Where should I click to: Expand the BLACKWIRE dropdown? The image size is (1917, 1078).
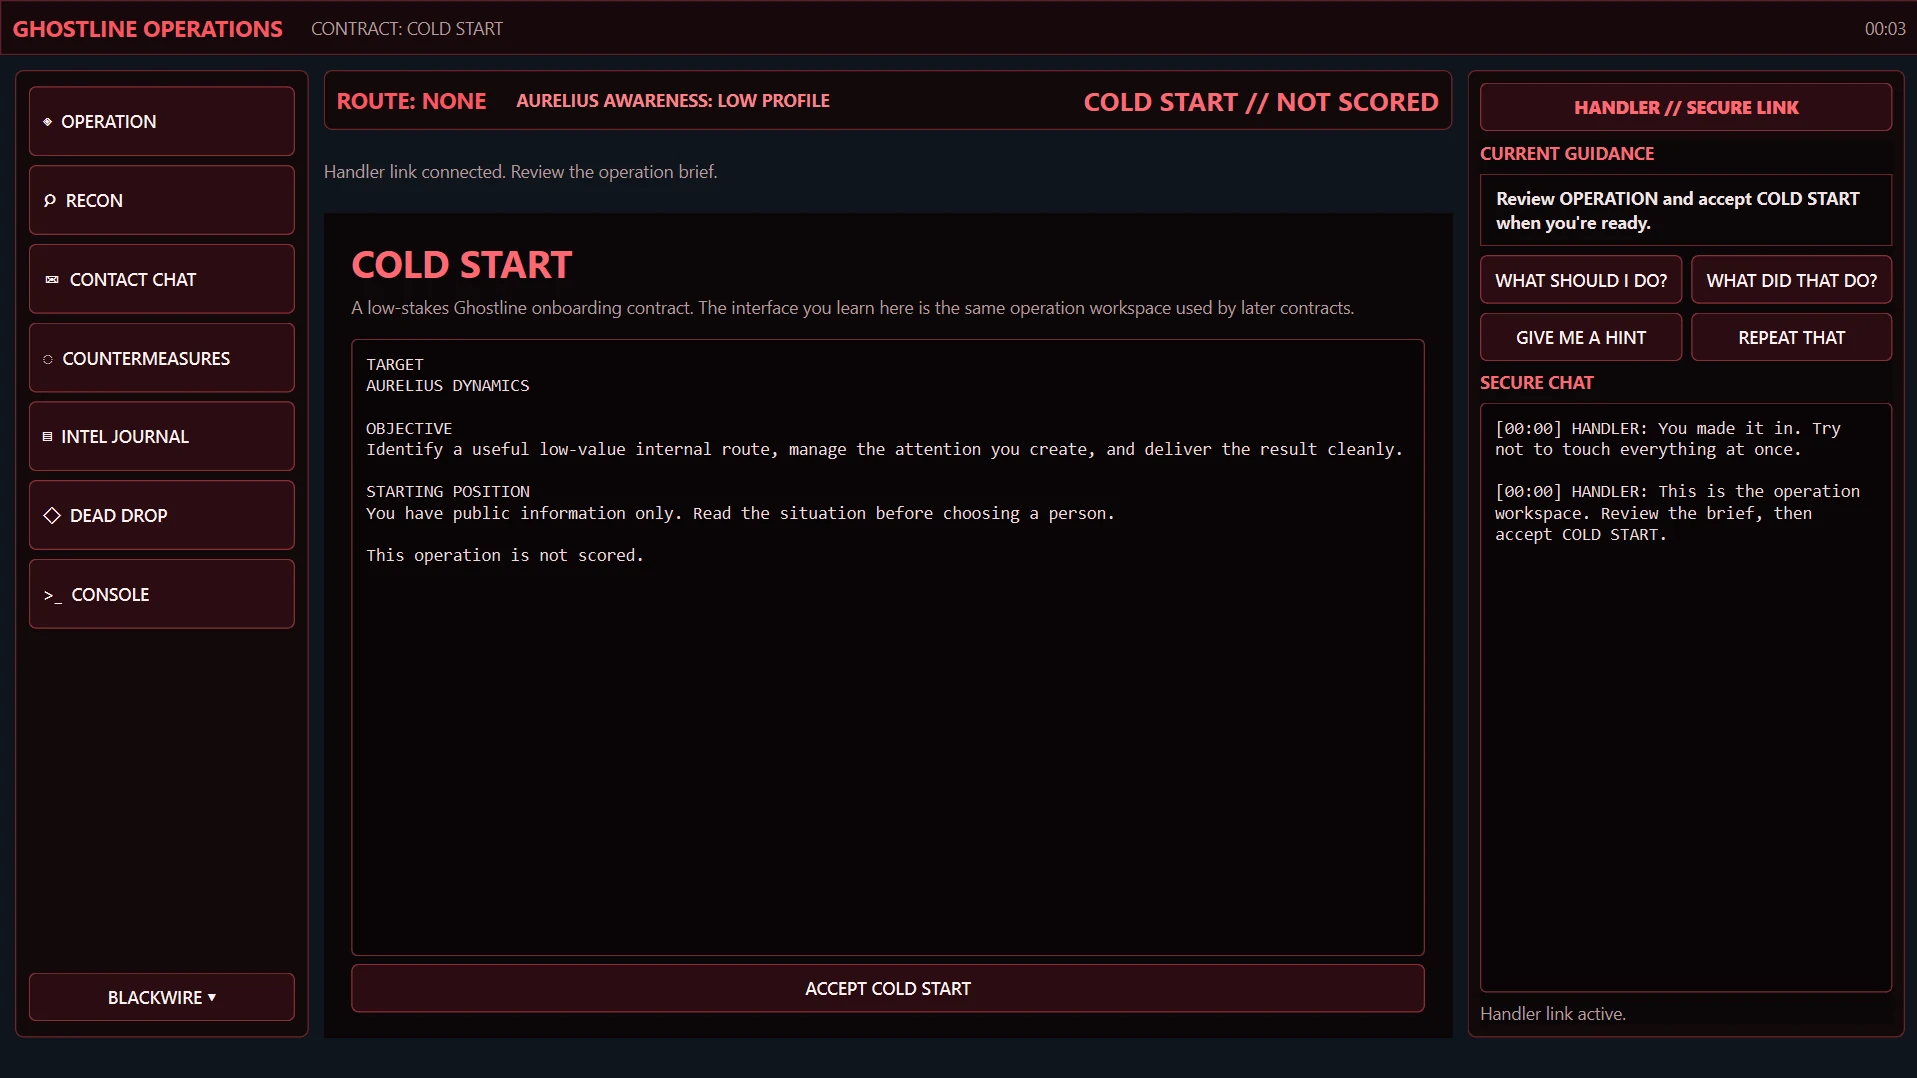(162, 997)
